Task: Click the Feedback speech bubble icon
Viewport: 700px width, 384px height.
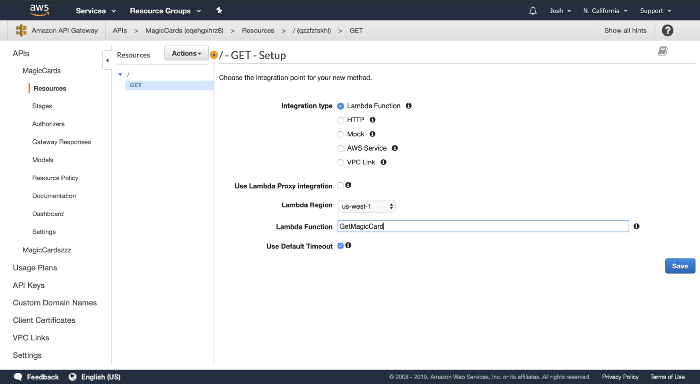Action: (x=18, y=377)
